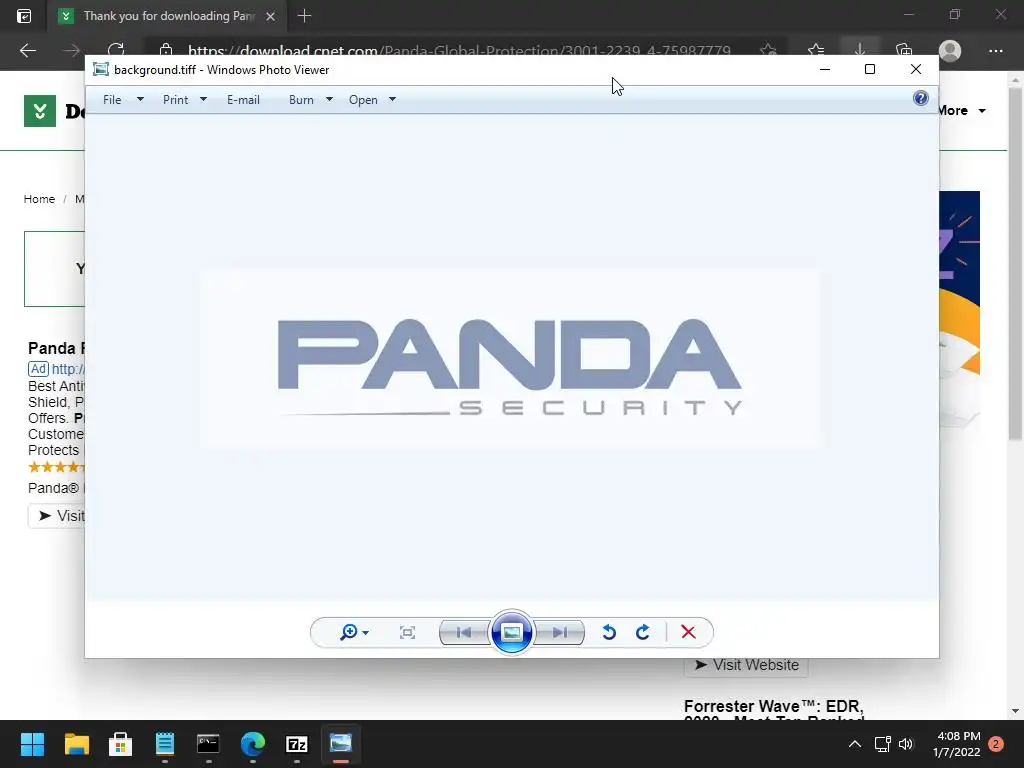Click the E-mail menu item

coord(244,100)
